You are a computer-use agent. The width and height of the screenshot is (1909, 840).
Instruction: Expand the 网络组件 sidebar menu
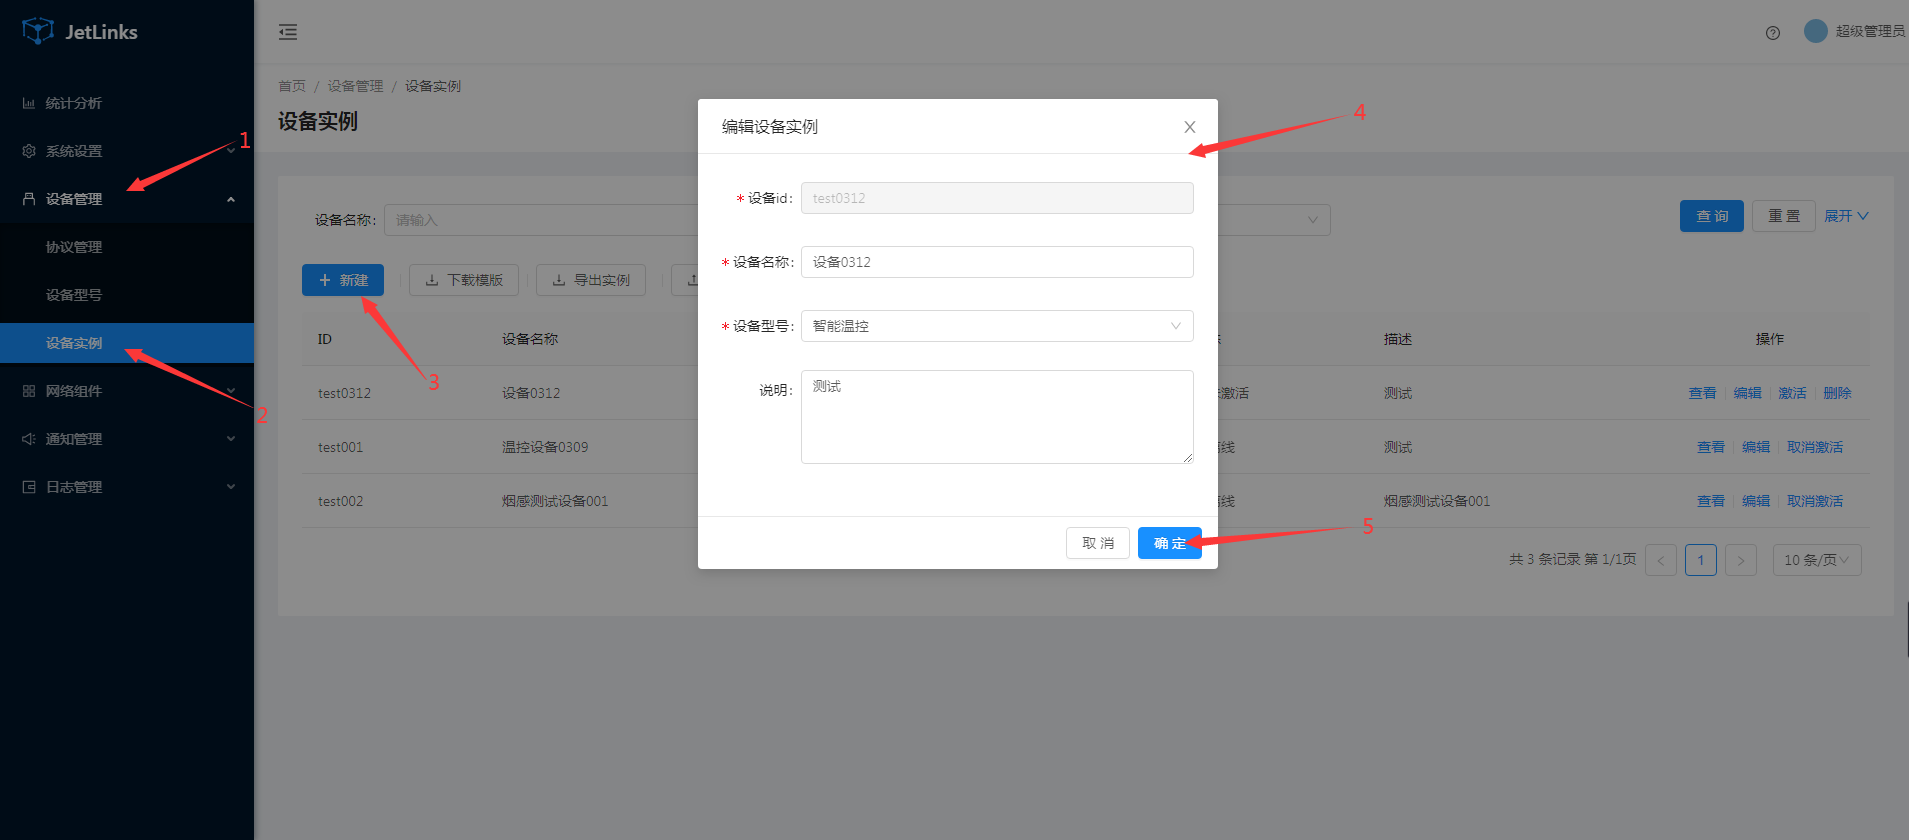pos(73,391)
